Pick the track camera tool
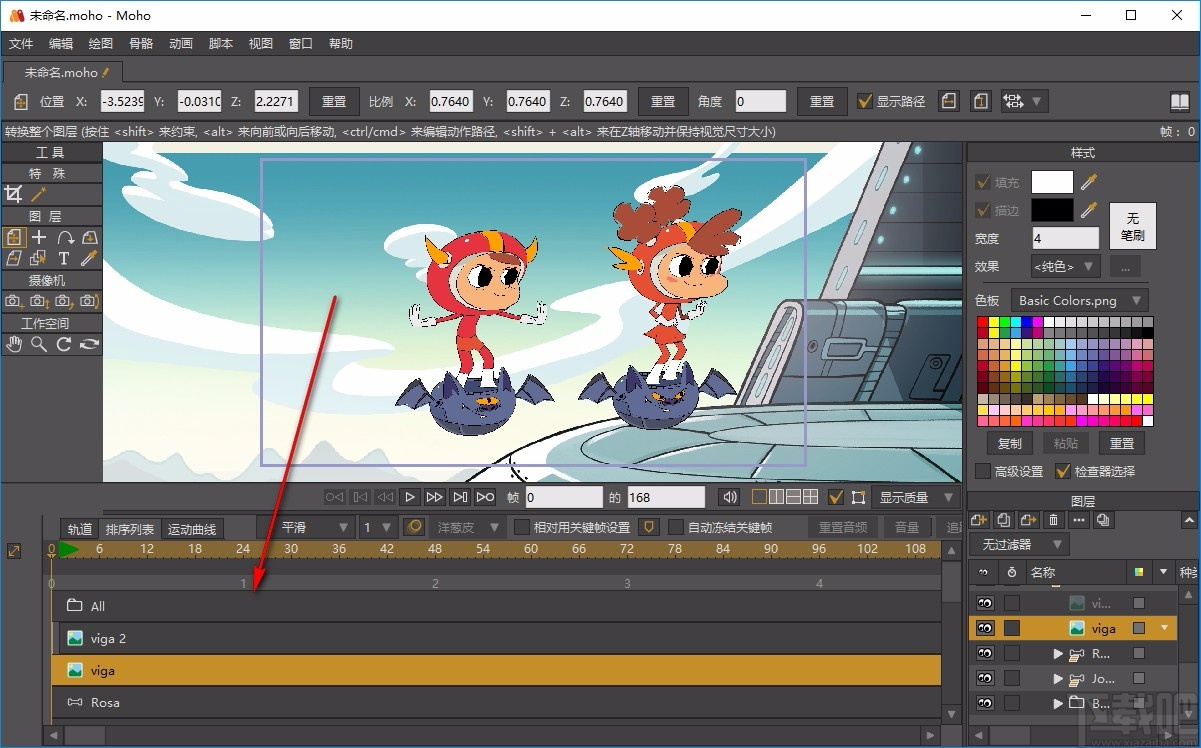 pos(14,301)
